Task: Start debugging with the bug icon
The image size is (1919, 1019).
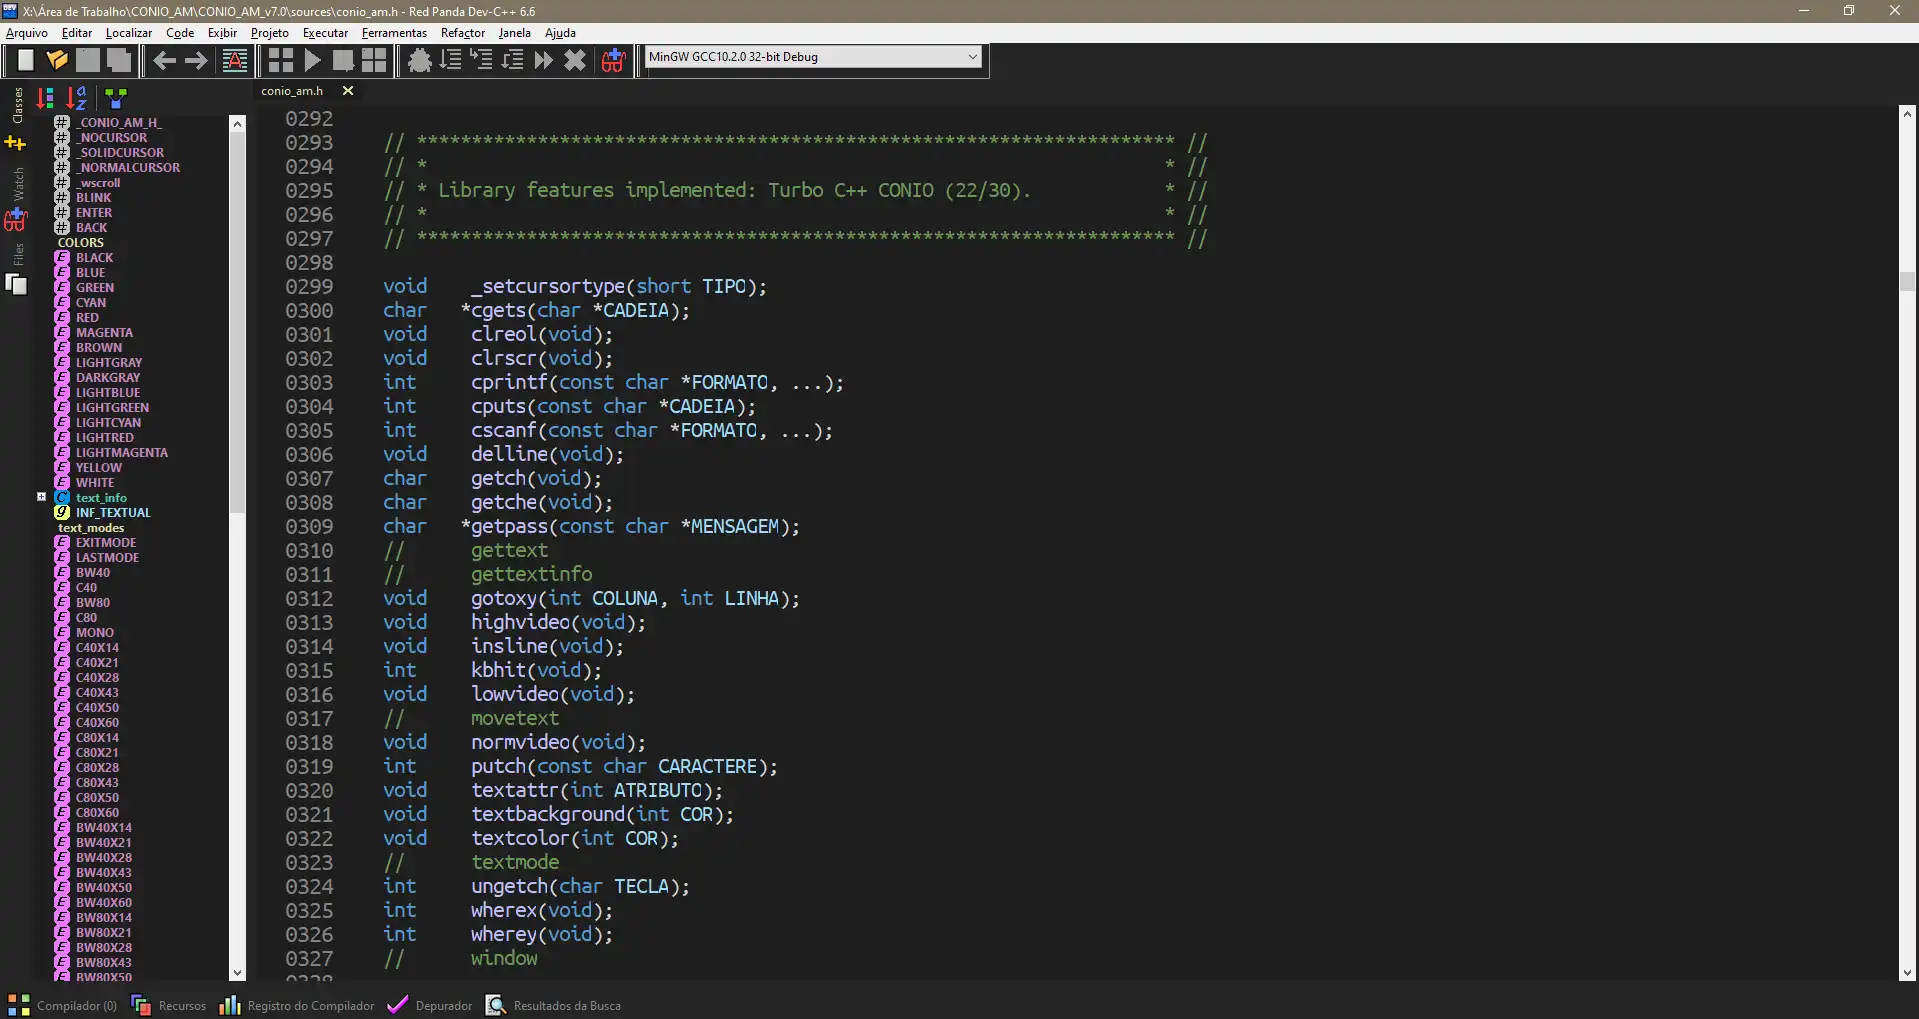Action: (x=420, y=60)
